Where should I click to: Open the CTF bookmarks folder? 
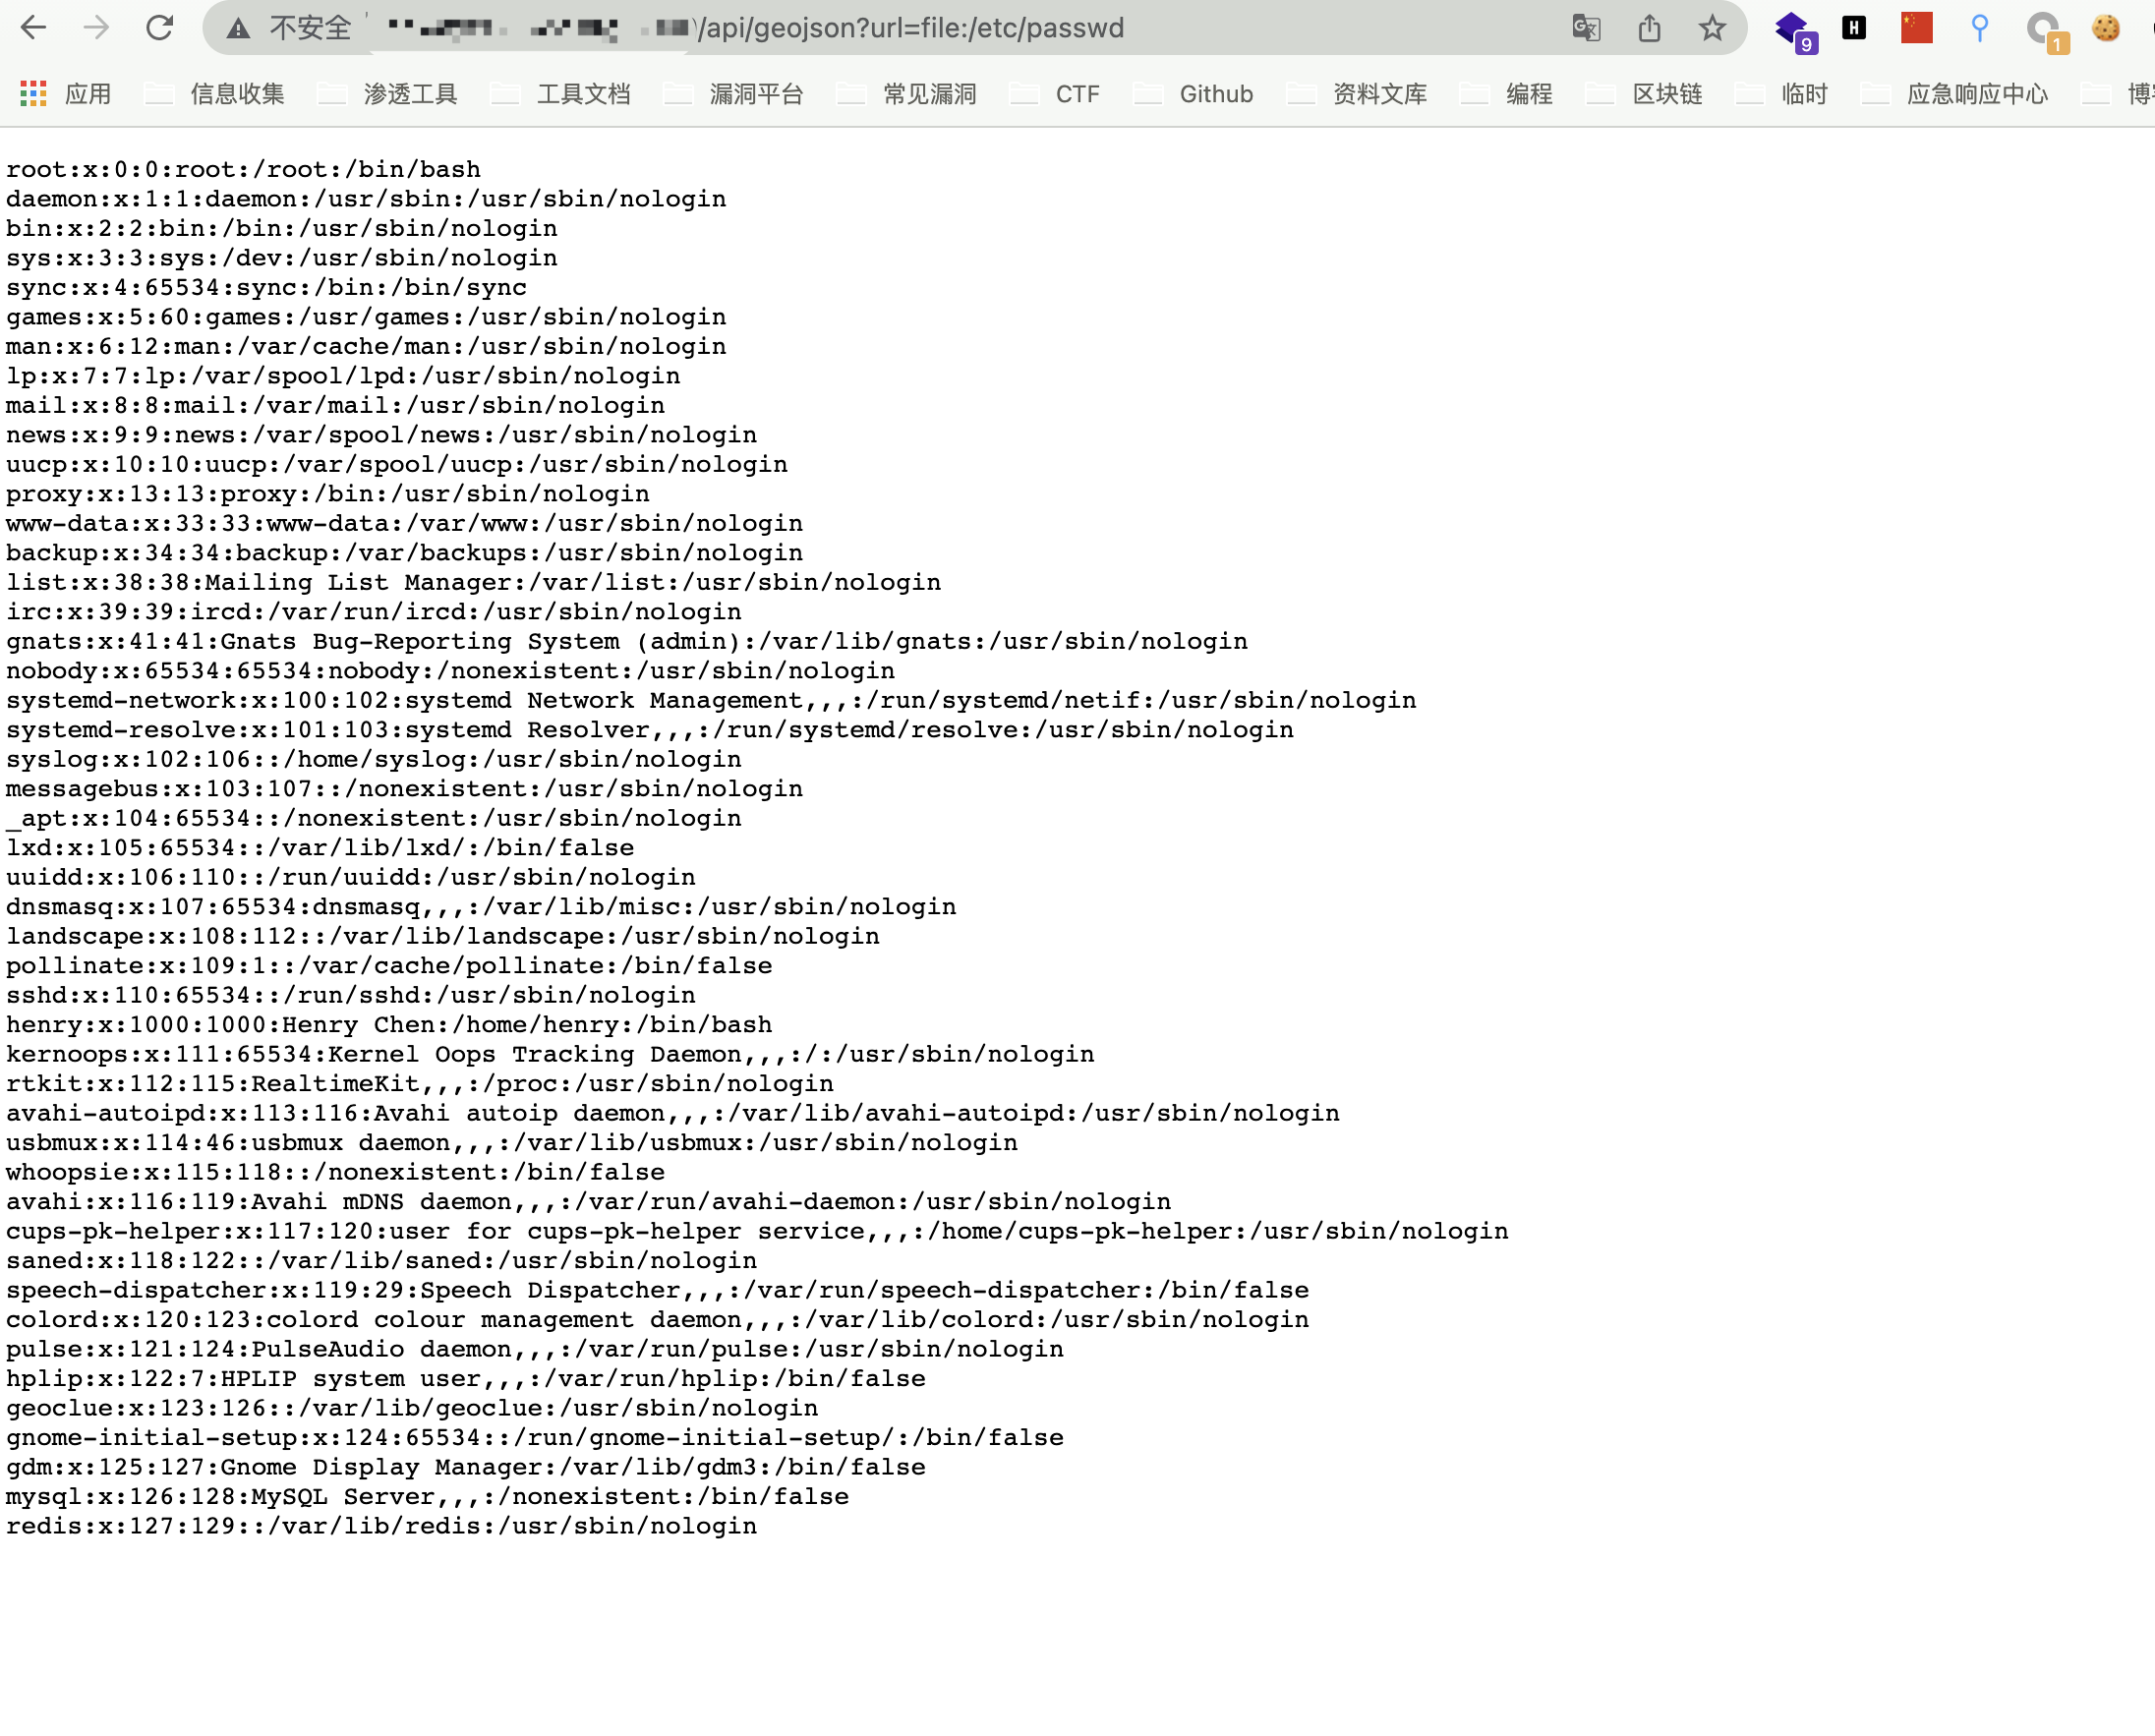1078,93
